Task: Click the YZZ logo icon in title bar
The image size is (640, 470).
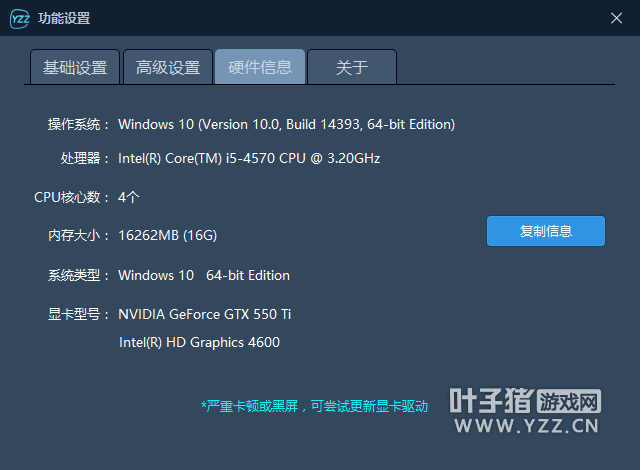Action: pyautogui.click(x=19, y=18)
